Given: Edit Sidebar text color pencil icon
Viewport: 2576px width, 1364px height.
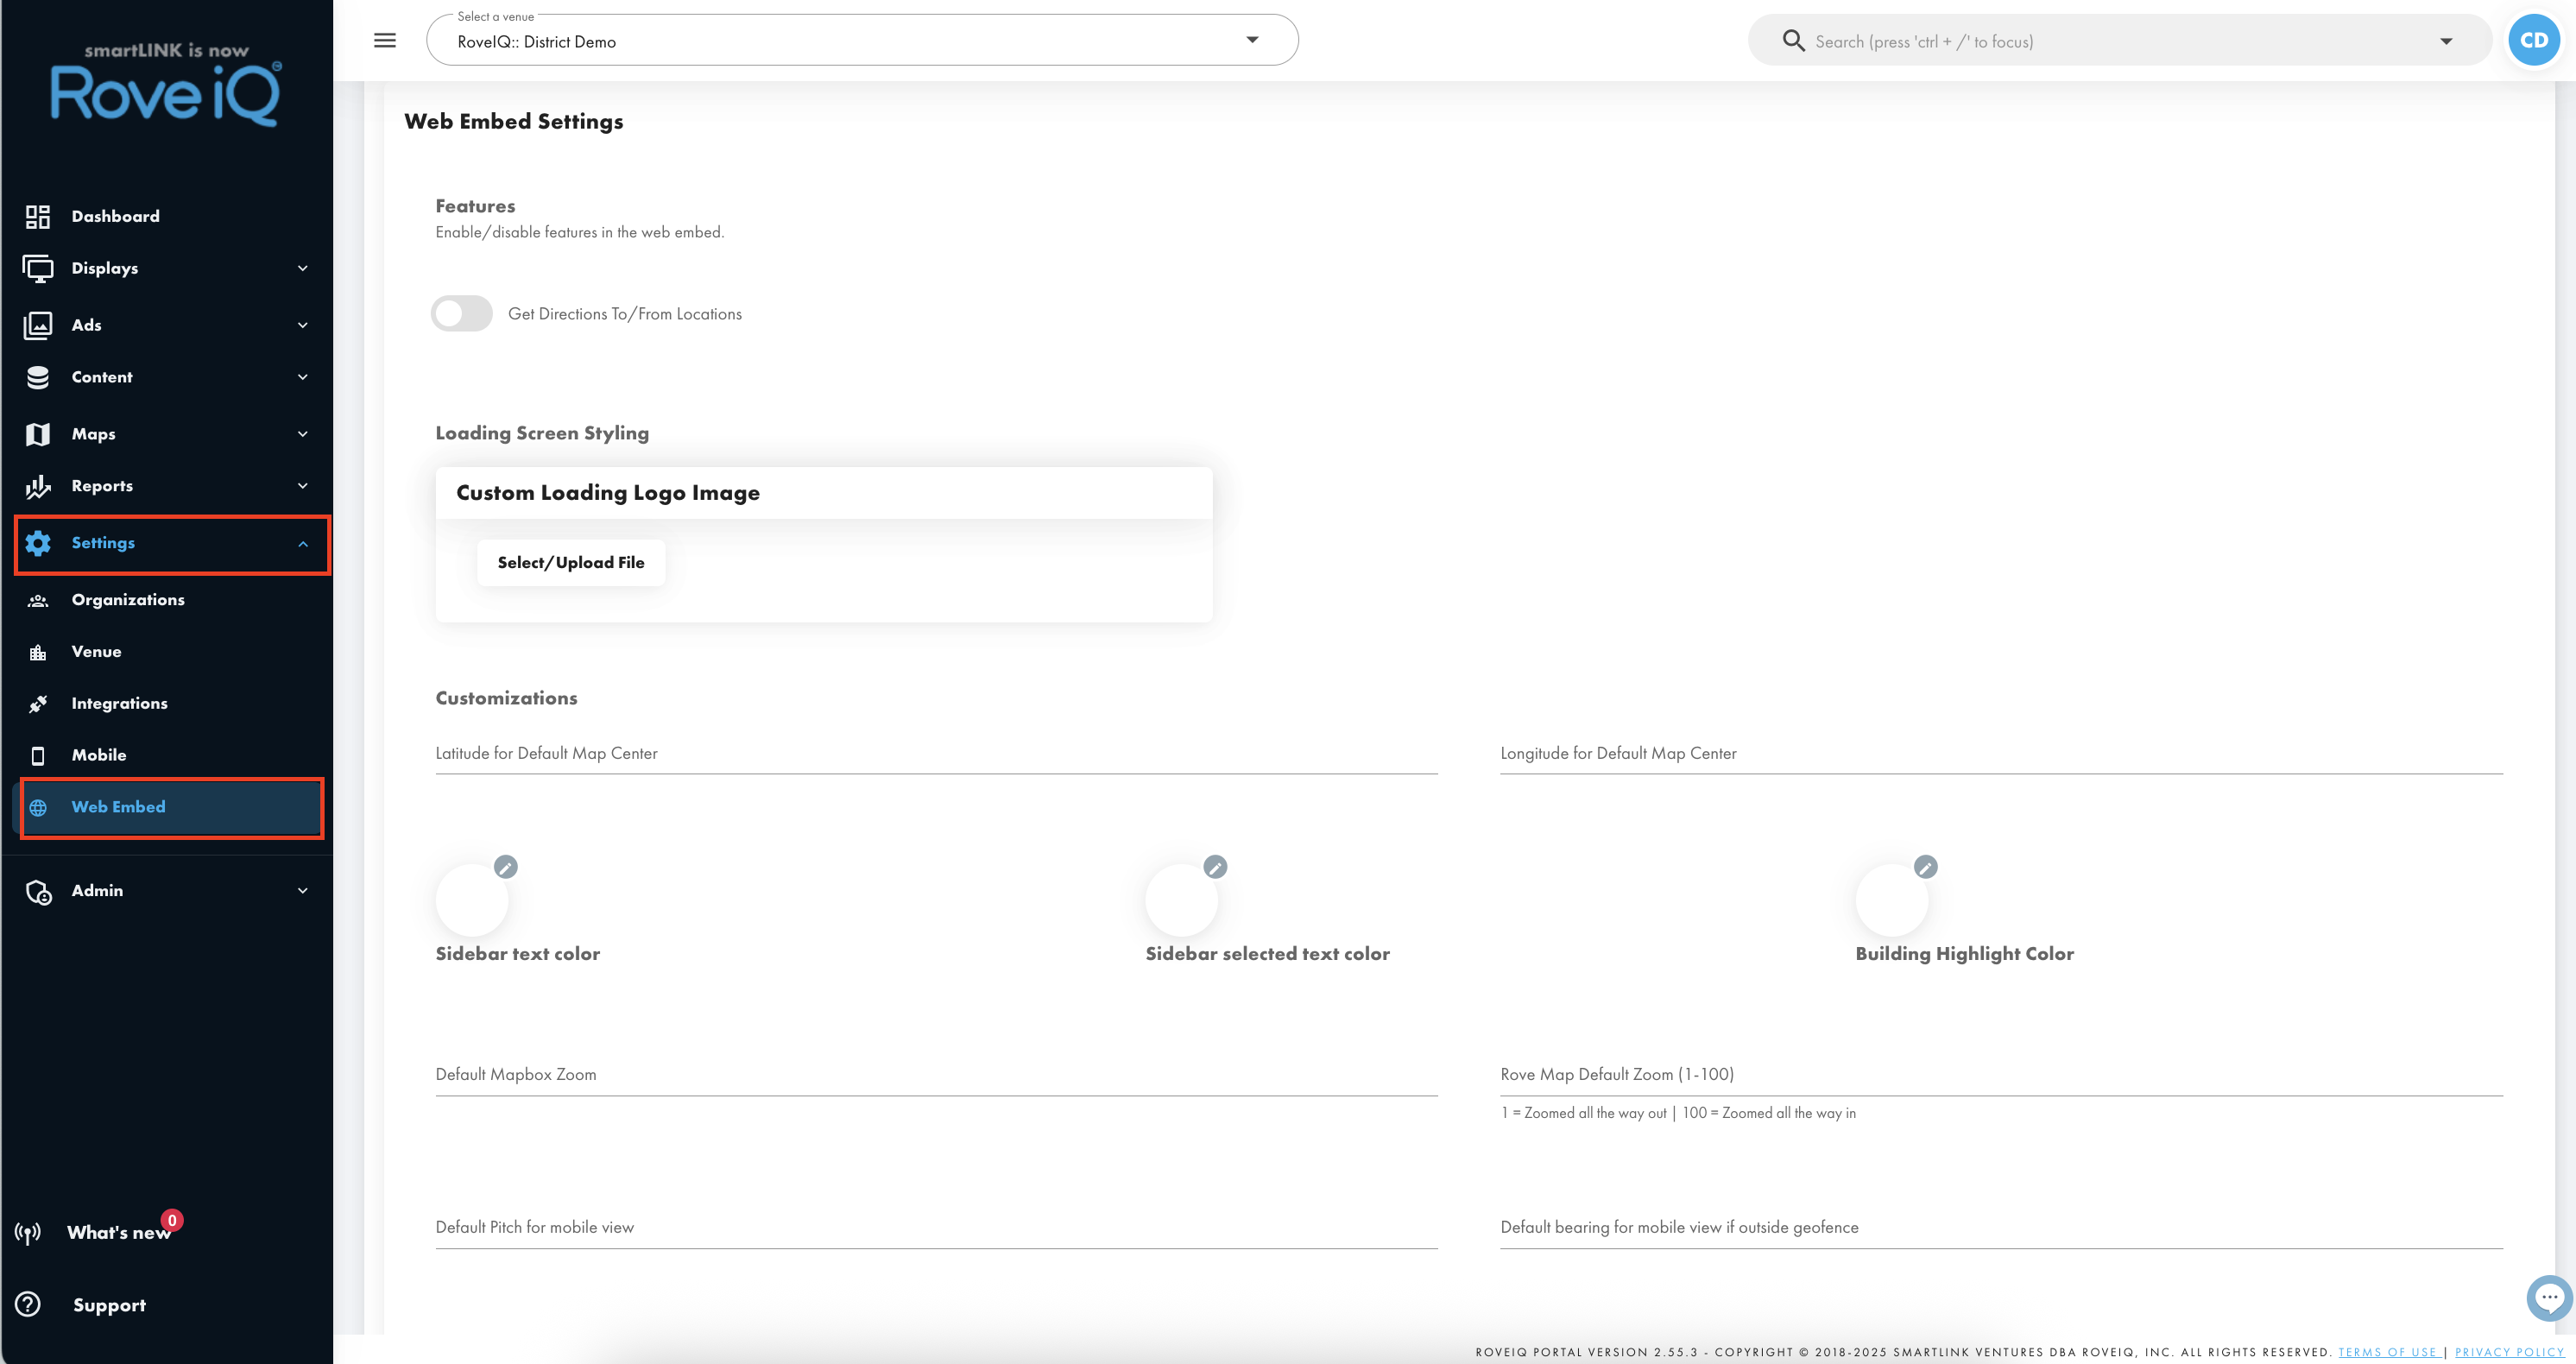Looking at the screenshot, I should 506,867.
